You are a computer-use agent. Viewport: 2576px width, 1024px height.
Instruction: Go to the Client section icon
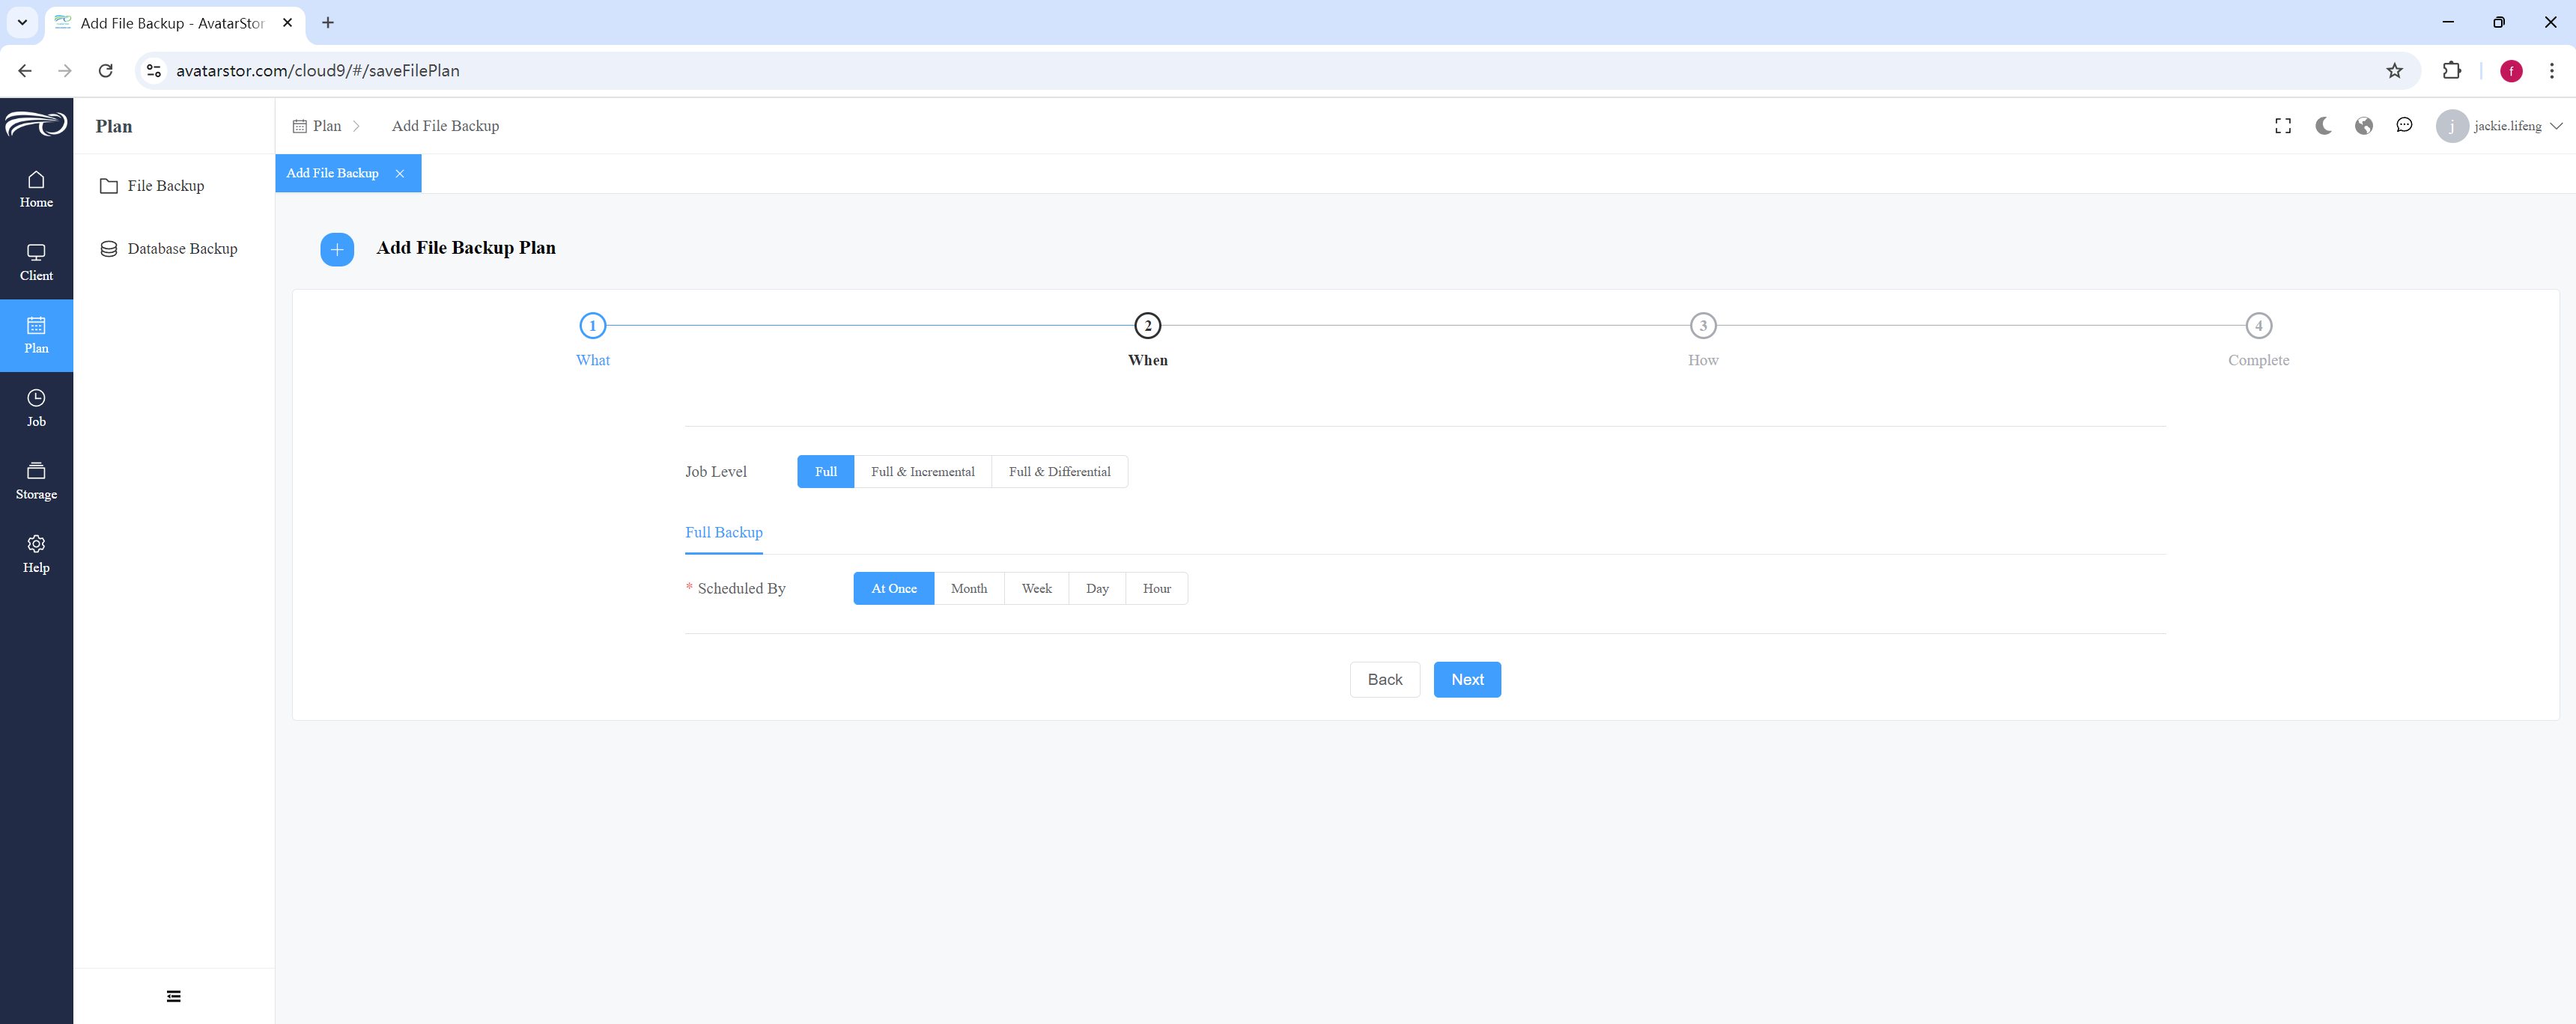36,252
